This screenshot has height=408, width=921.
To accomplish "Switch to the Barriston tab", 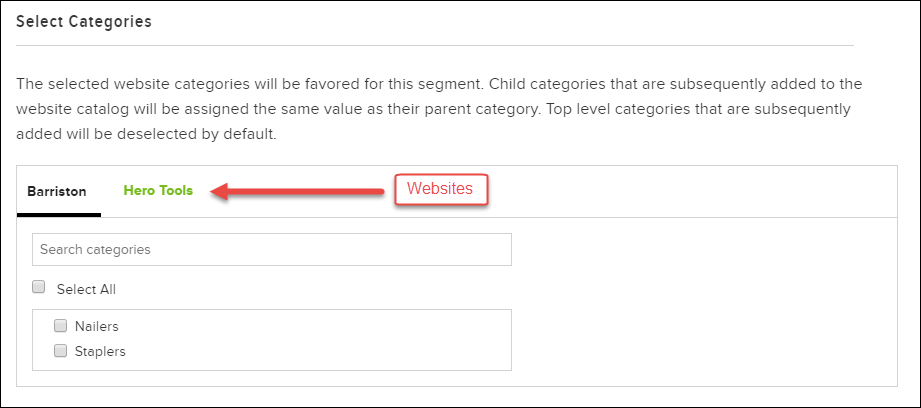I will [x=57, y=191].
